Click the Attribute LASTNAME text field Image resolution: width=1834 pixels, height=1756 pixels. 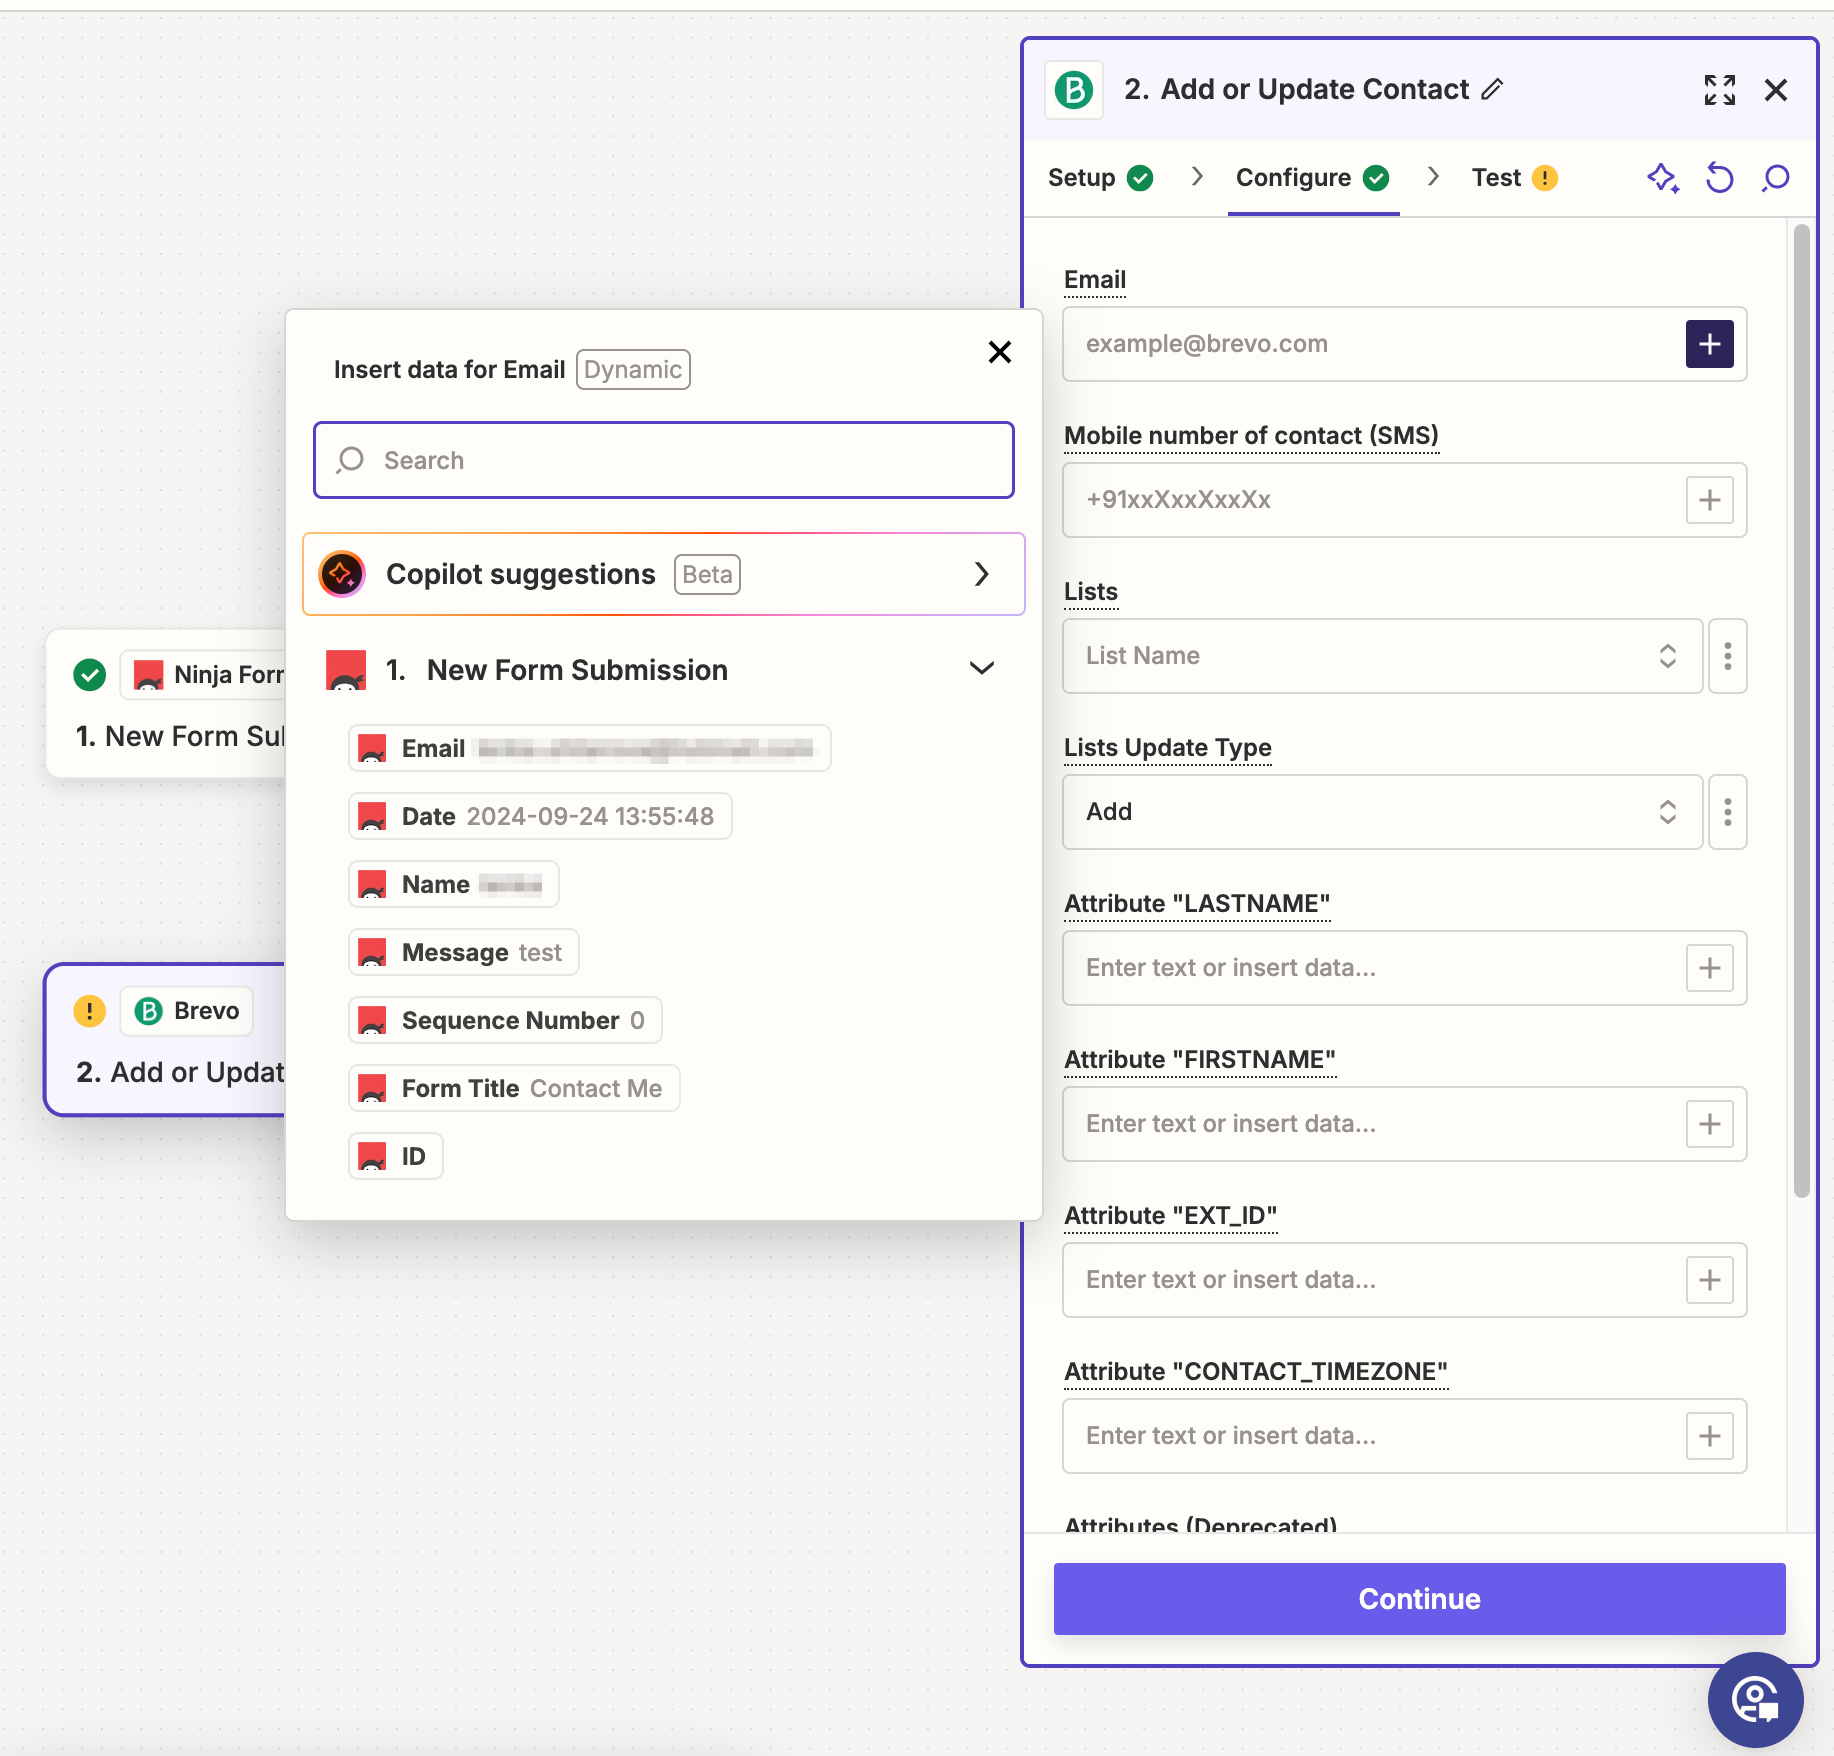[x=1371, y=968]
